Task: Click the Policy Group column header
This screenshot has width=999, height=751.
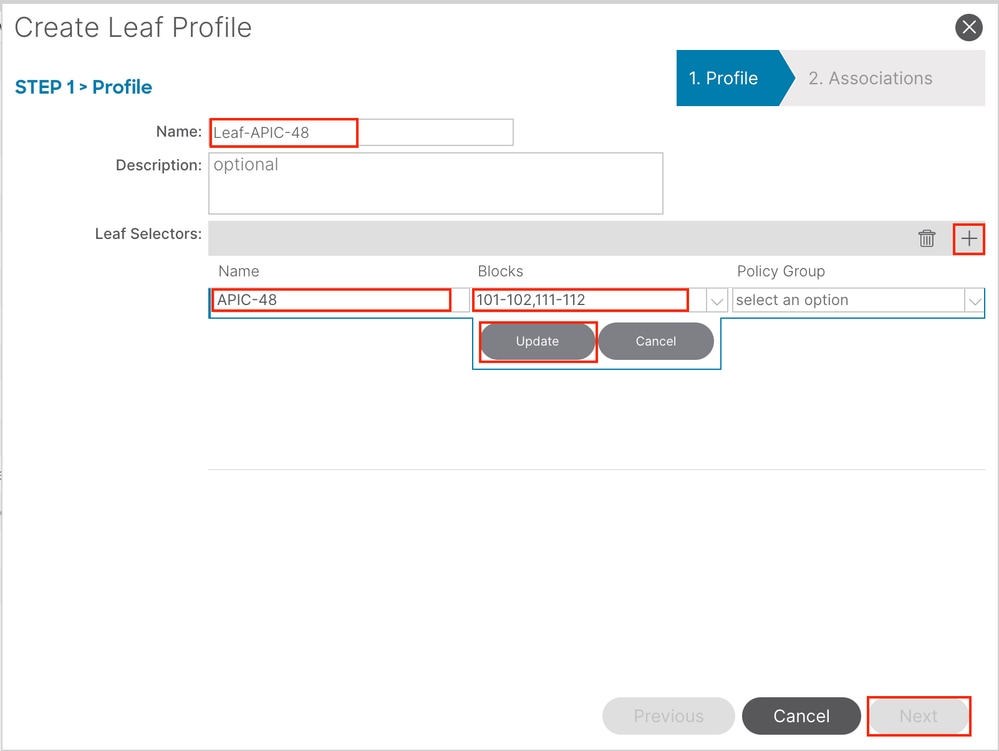Action: [781, 271]
